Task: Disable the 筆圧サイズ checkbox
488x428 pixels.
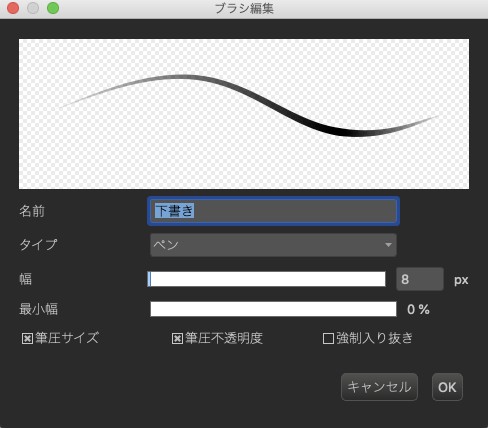Action: 27,338
